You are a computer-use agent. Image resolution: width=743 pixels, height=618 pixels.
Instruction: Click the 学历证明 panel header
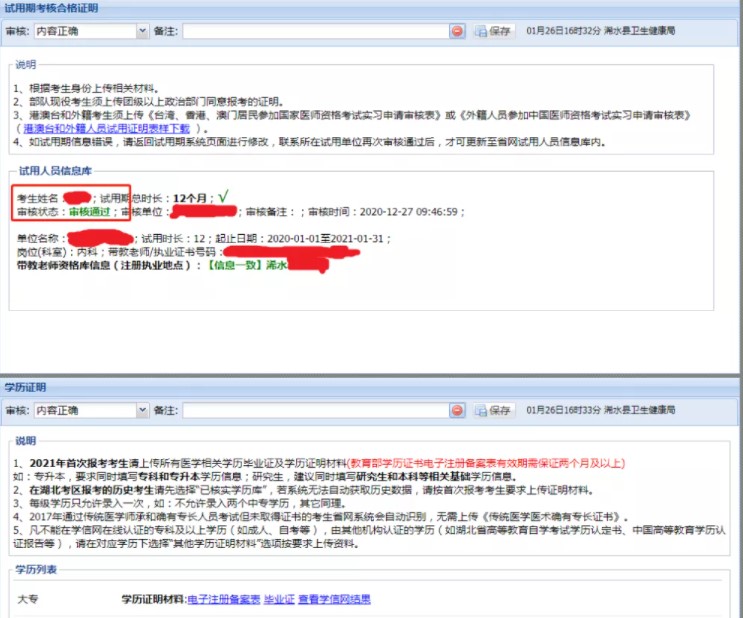coord(26,387)
